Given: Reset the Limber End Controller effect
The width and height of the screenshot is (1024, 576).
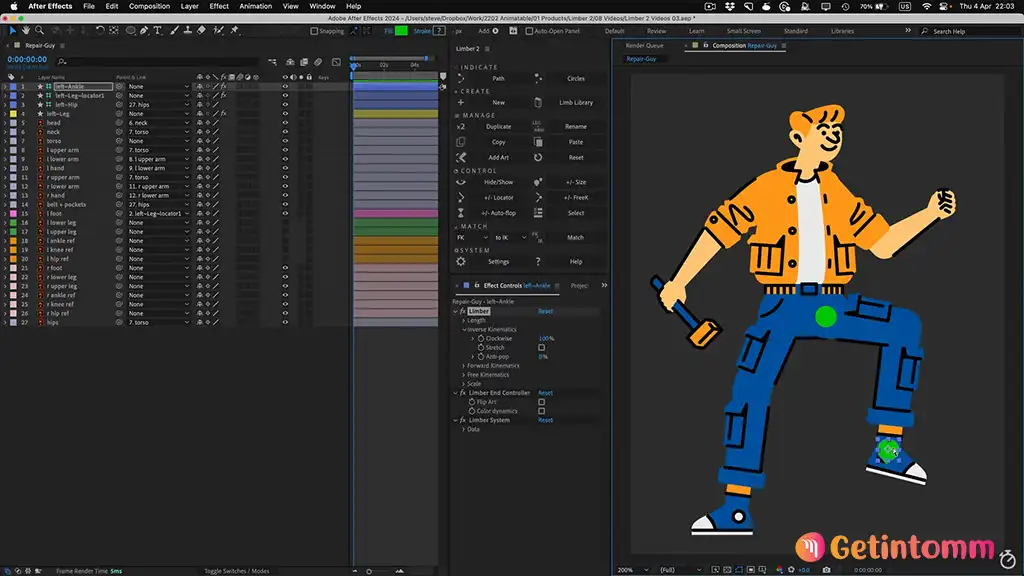Looking at the screenshot, I should (x=545, y=393).
